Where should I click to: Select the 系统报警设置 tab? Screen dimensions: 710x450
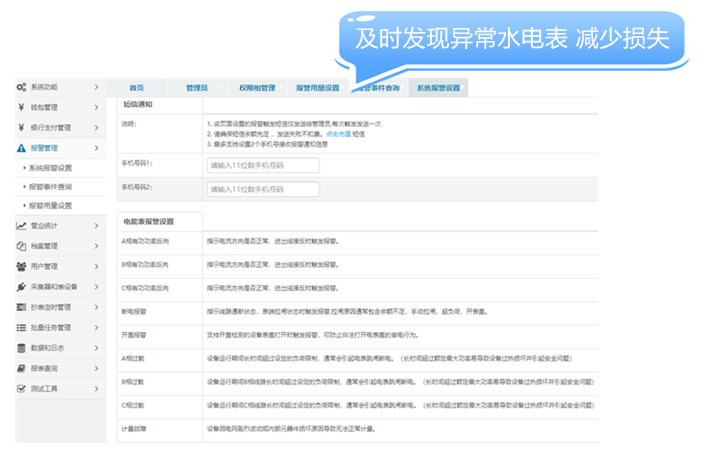click(438, 88)
